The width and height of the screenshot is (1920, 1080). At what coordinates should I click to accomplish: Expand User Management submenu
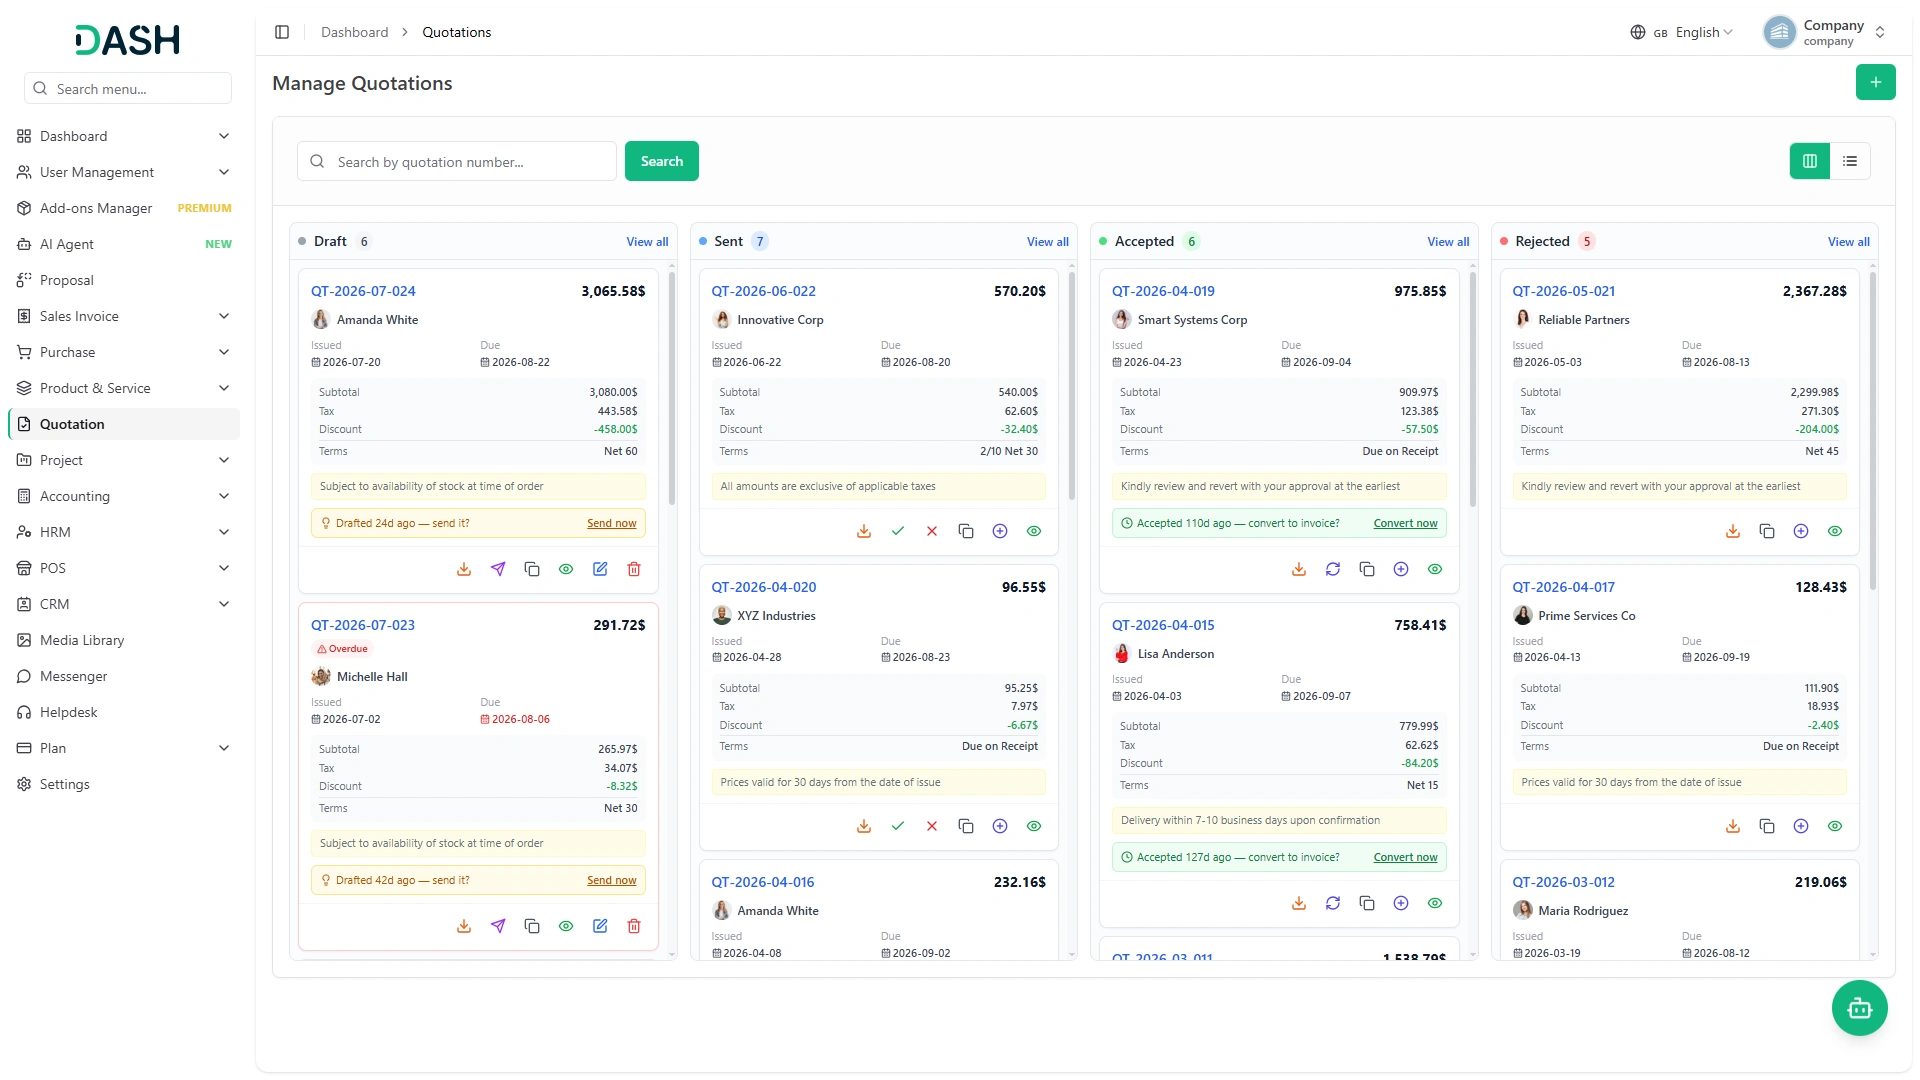pos(124,172)
